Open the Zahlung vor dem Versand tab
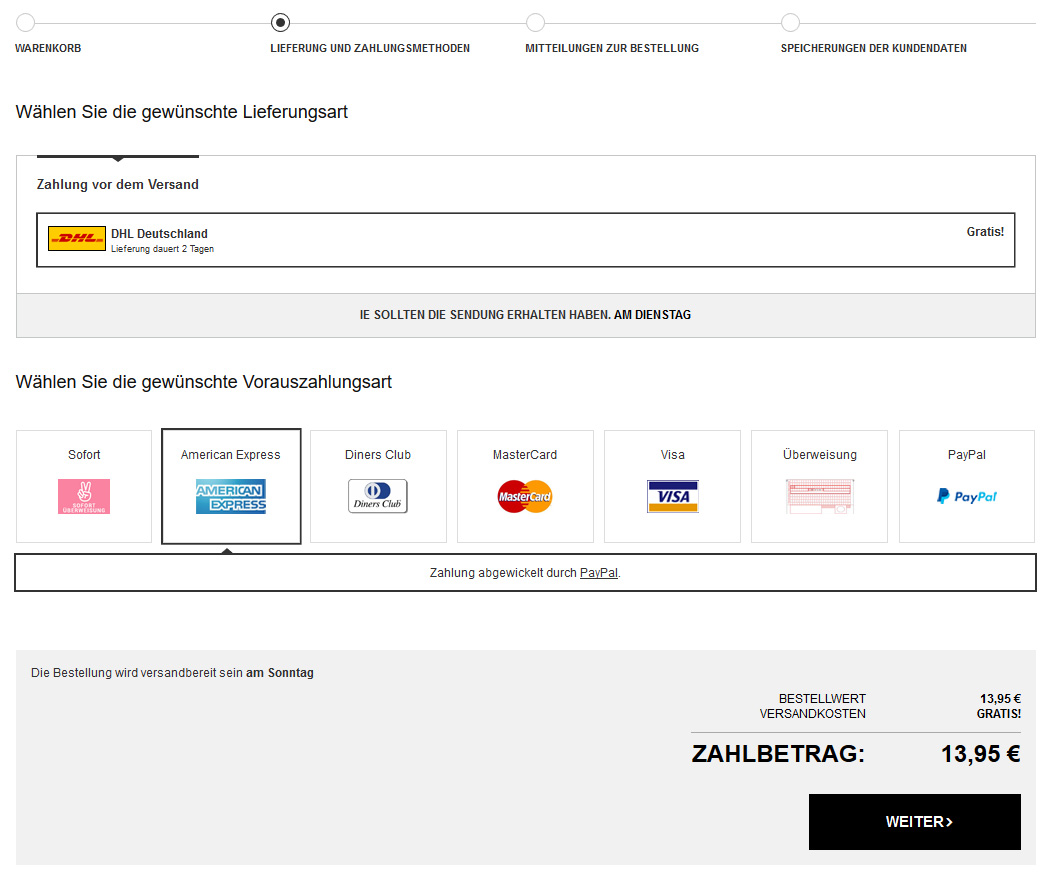The image size is (1046, 882). coord(118,184)
